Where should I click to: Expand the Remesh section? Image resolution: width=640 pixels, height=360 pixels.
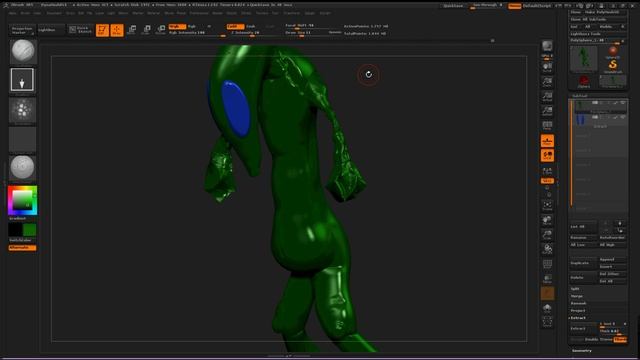(578, 304)
